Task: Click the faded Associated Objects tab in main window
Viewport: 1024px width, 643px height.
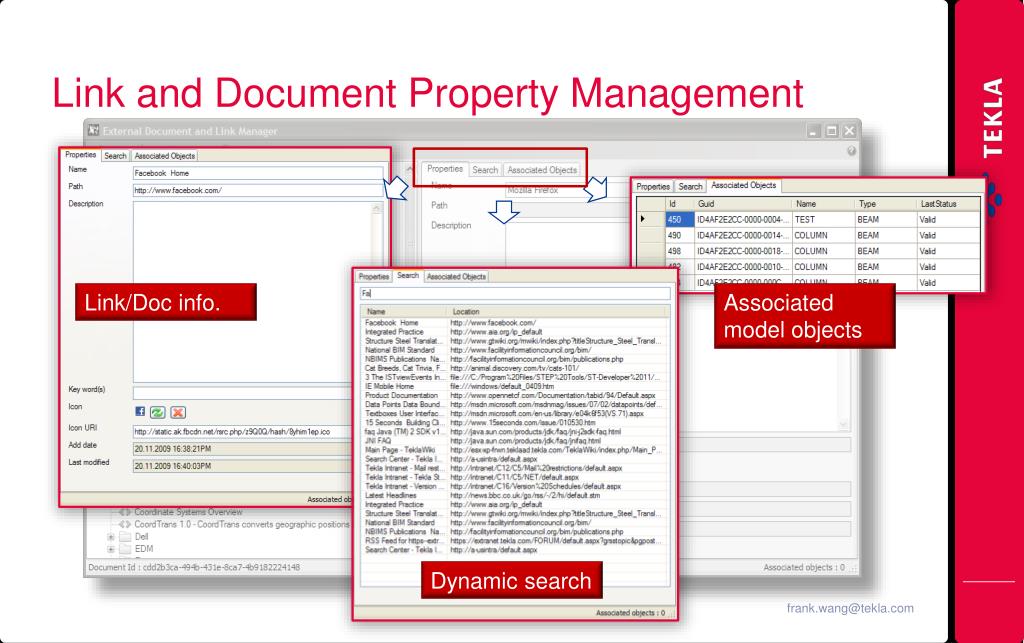Action: 542,170
